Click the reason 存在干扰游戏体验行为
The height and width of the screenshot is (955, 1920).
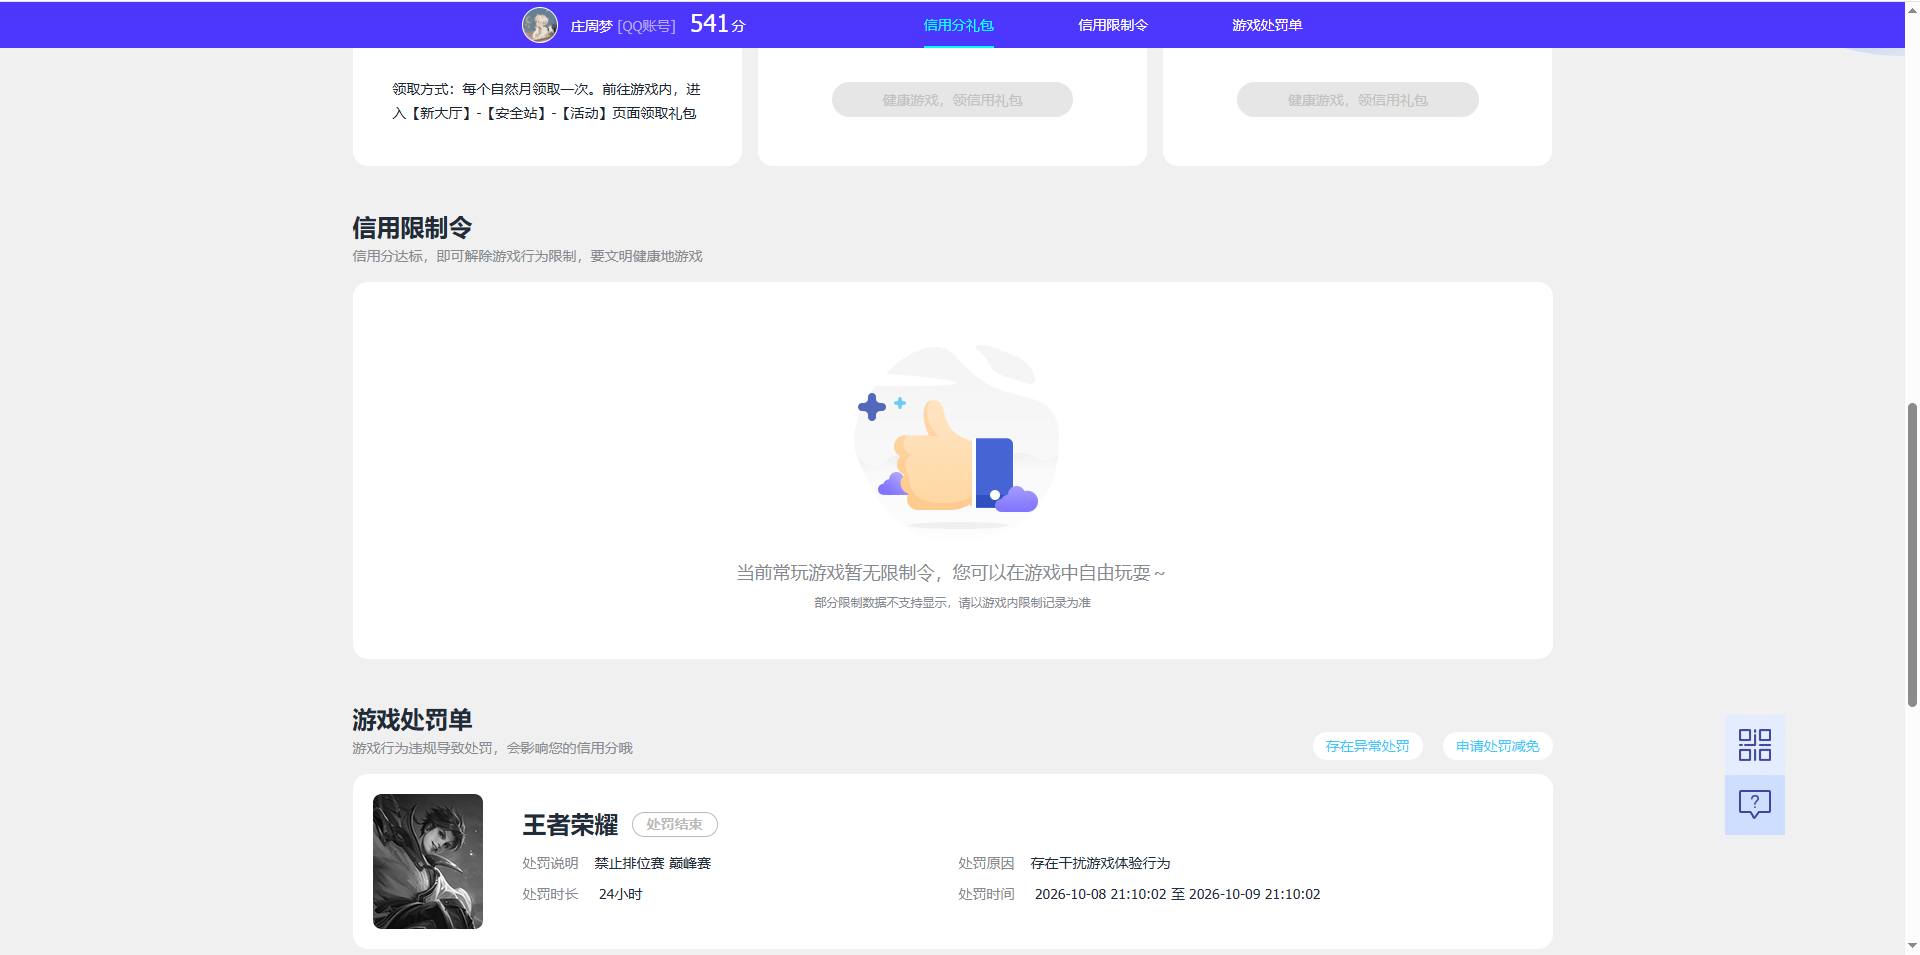click(x=1100, y=863)
